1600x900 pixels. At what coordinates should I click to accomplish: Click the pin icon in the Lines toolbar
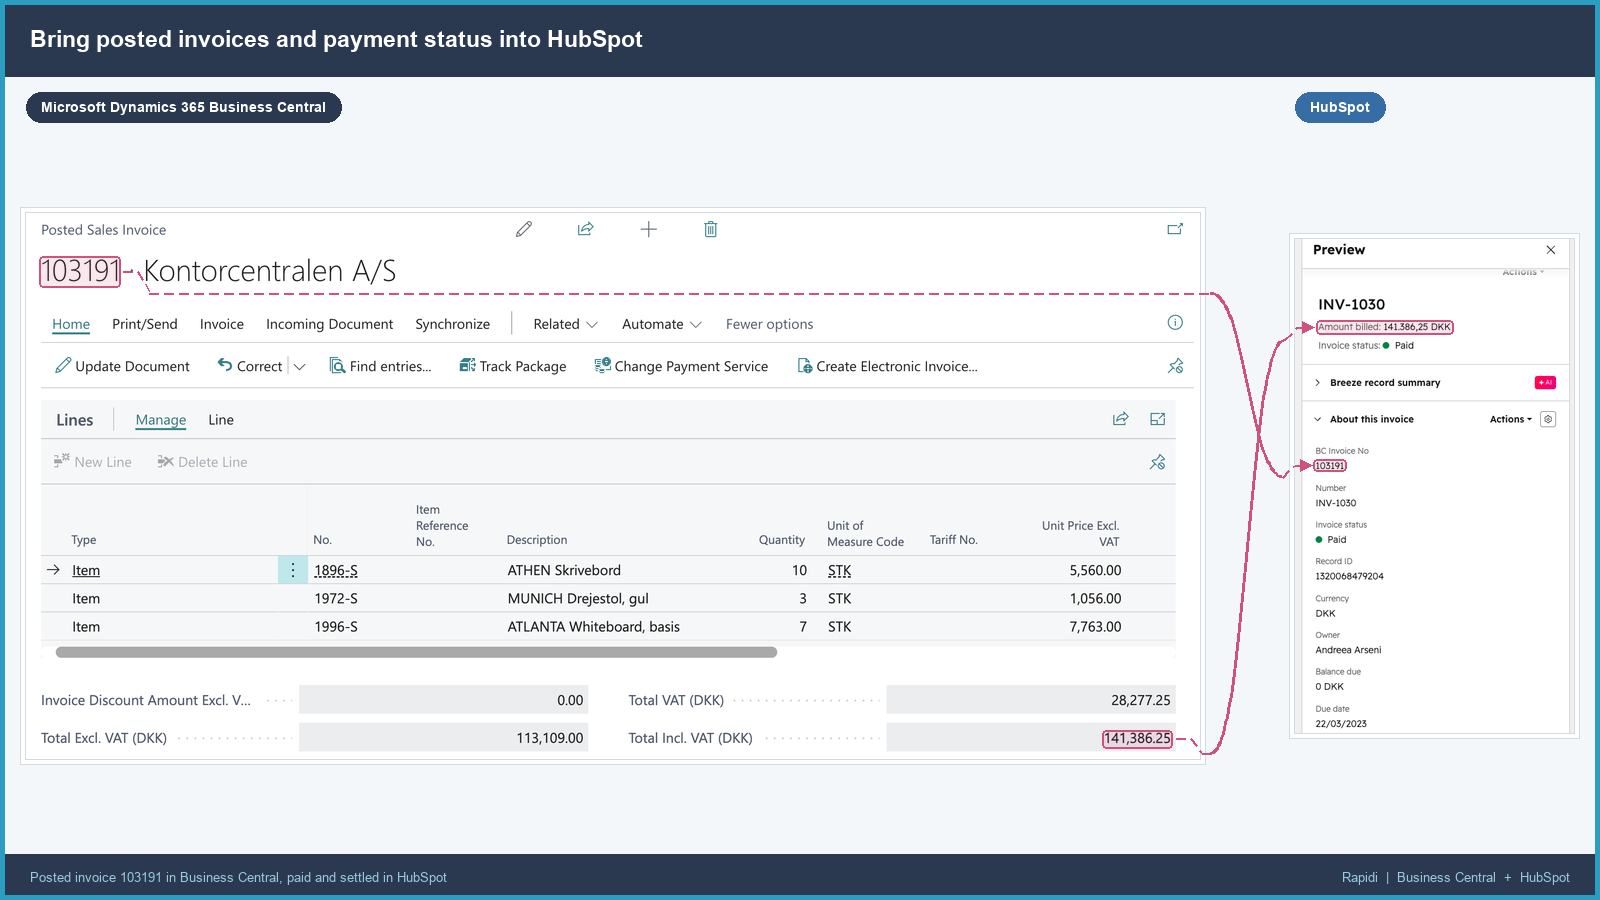1158,462
